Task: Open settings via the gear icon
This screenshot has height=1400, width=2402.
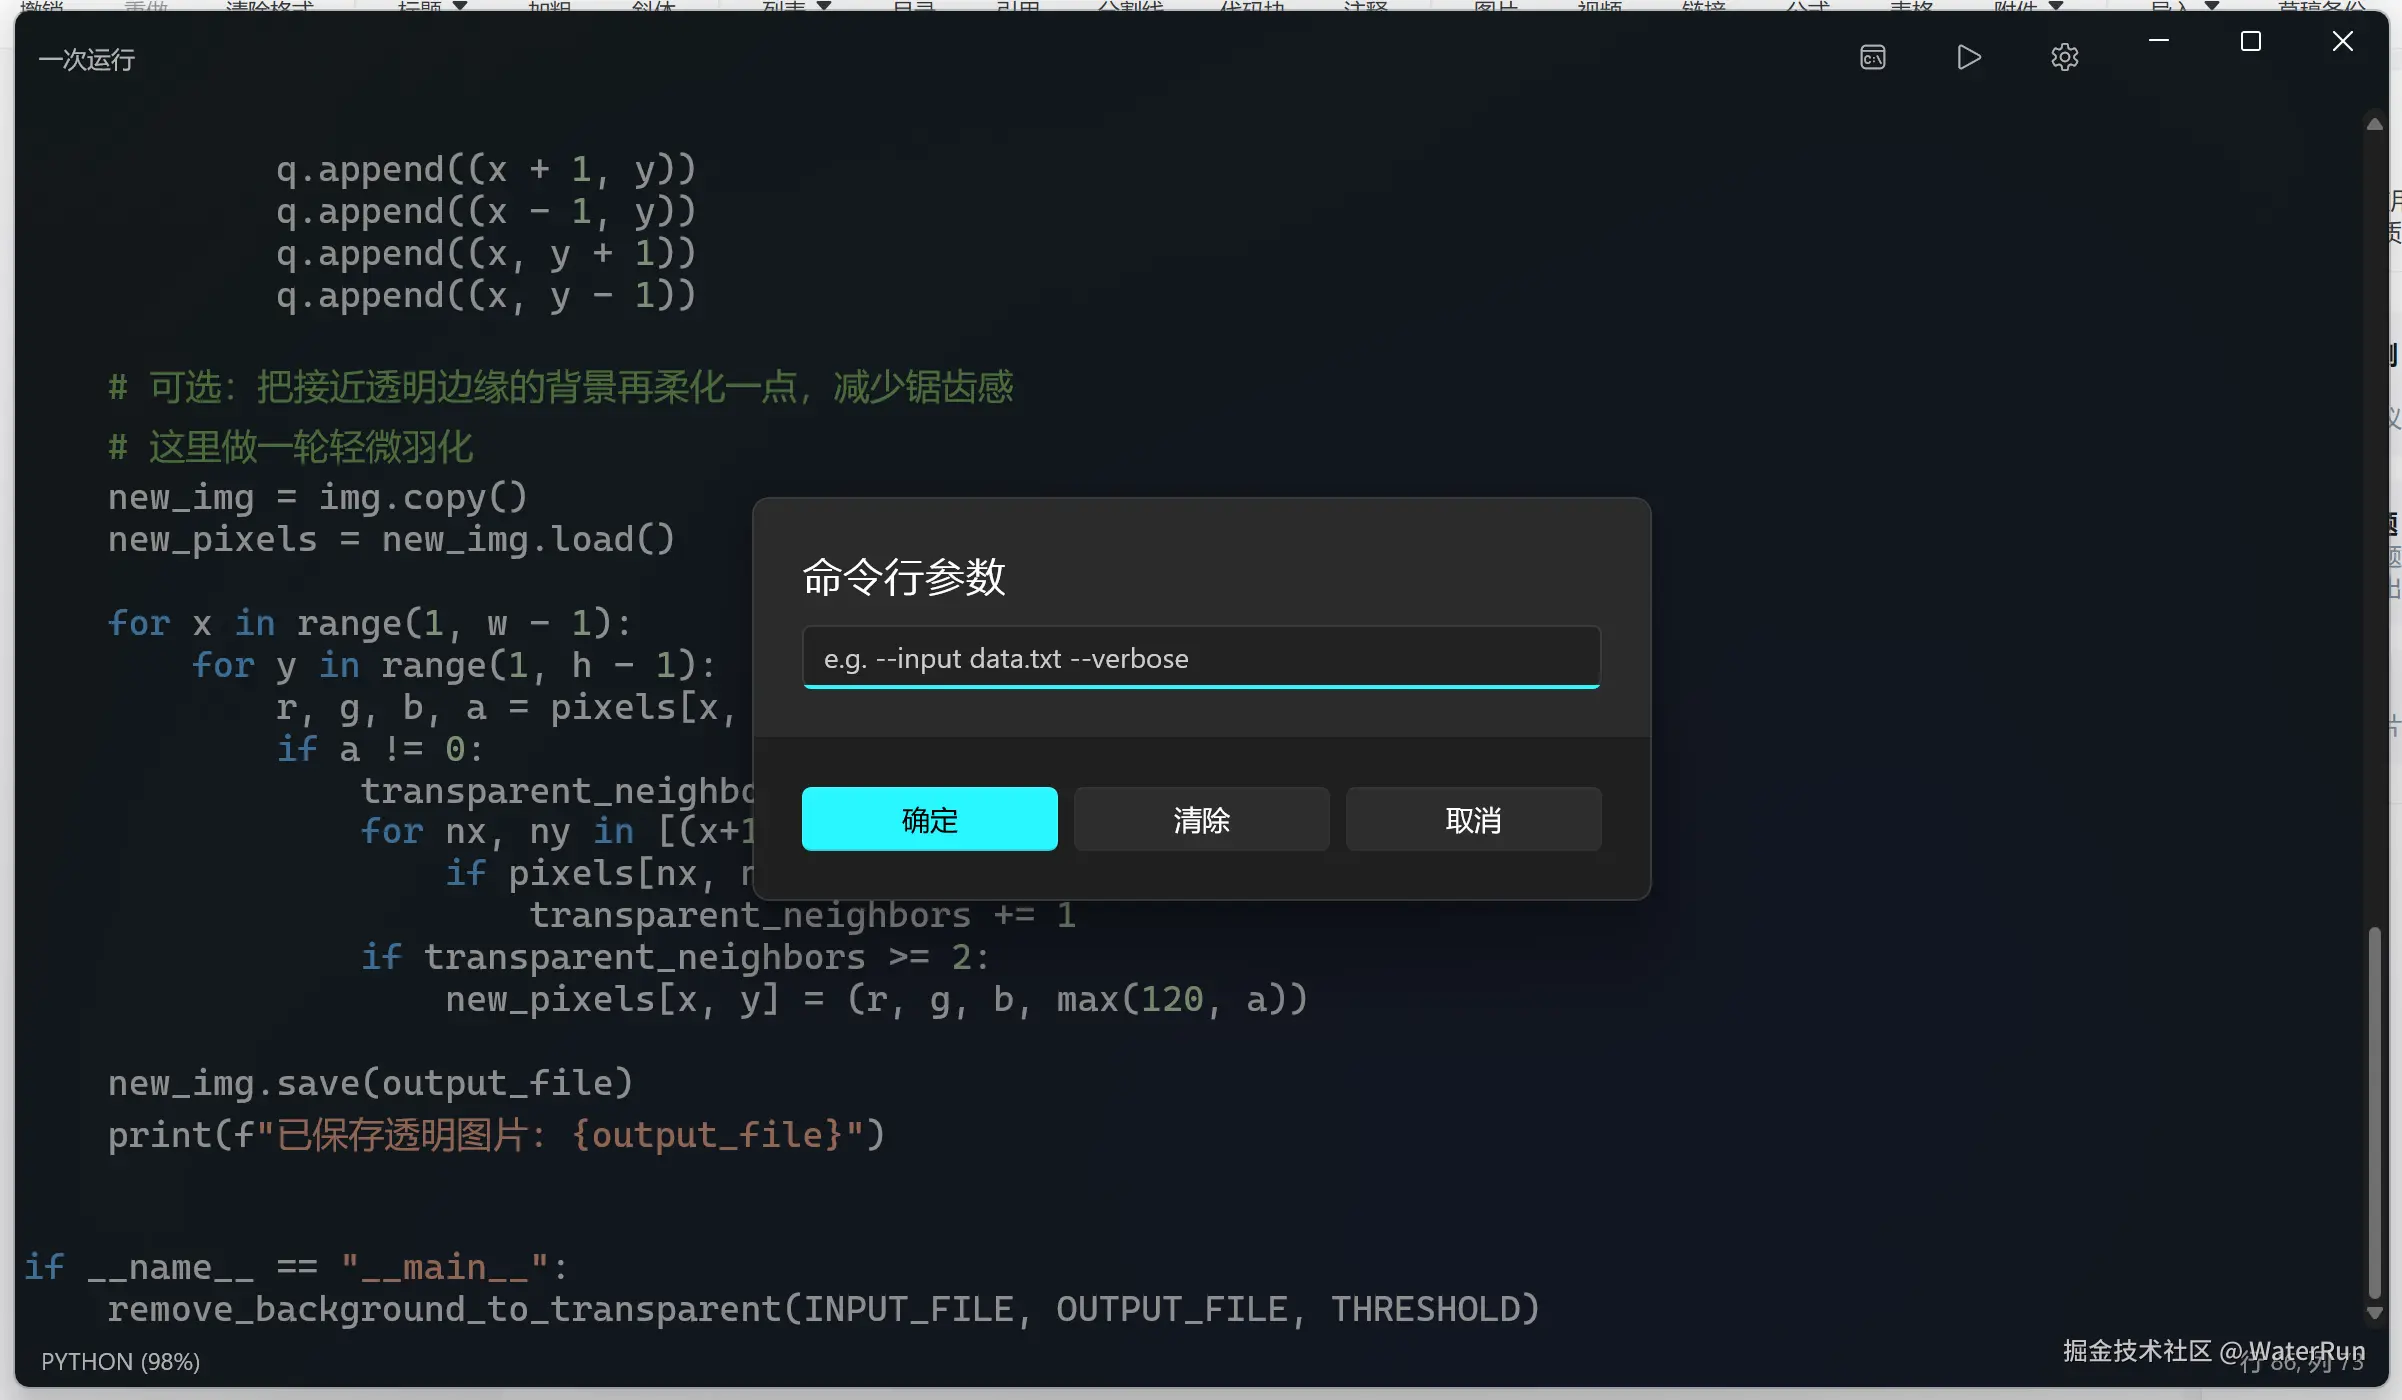Action: point(2064,57)
